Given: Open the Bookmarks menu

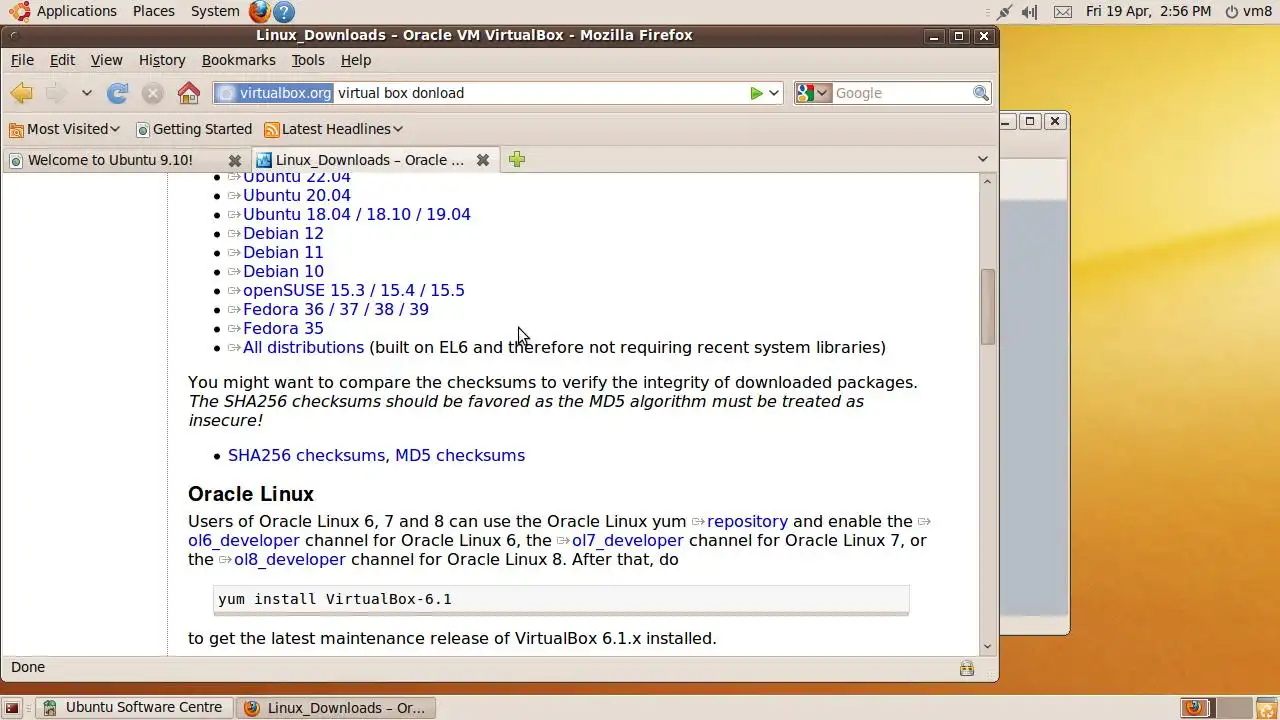Looking at the screenshot, I should (x=238, y=60).
